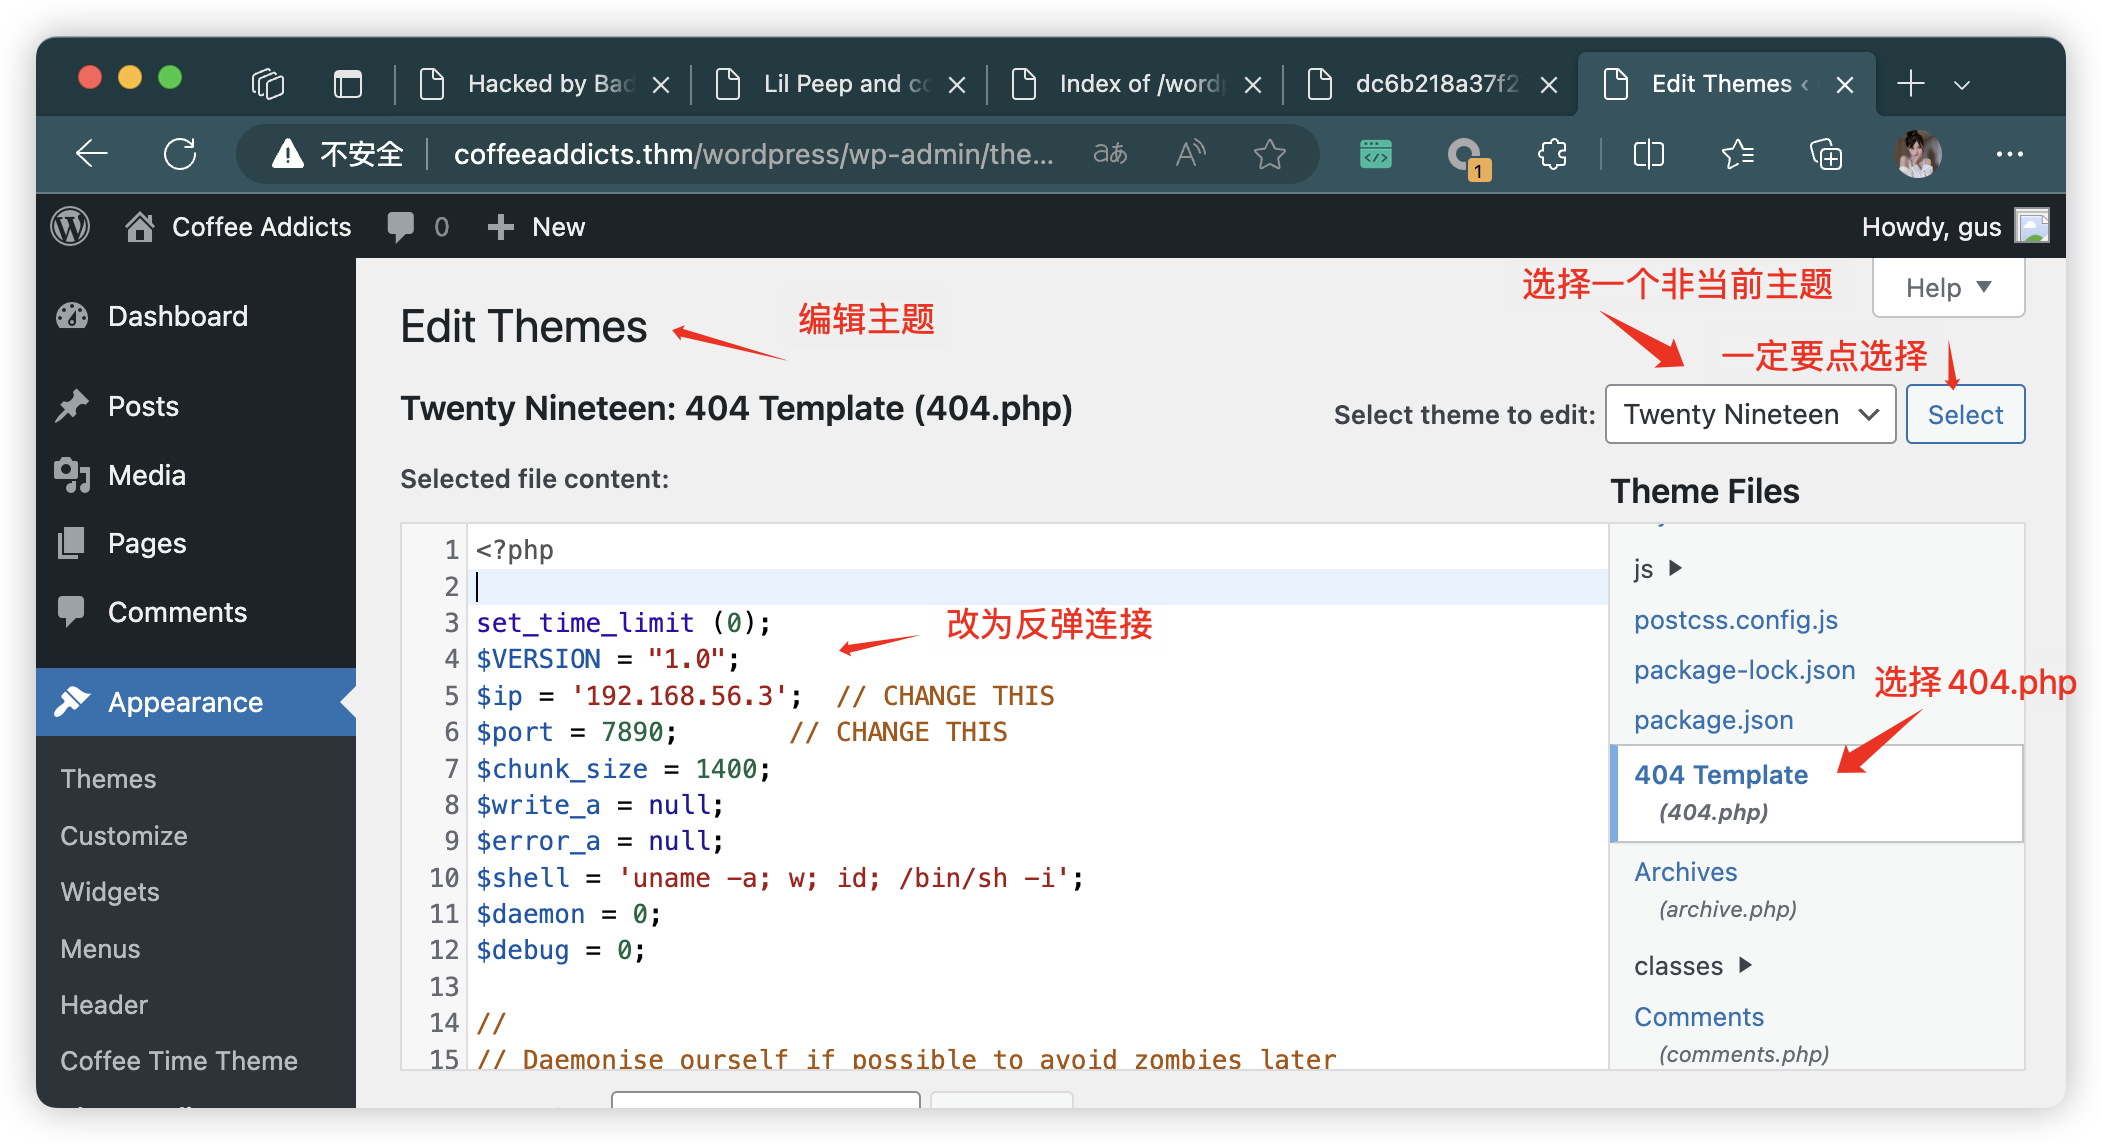Click the WordPress logo in admin bar
This screenshot has width=2102, height=1144.
click(71, 227)
